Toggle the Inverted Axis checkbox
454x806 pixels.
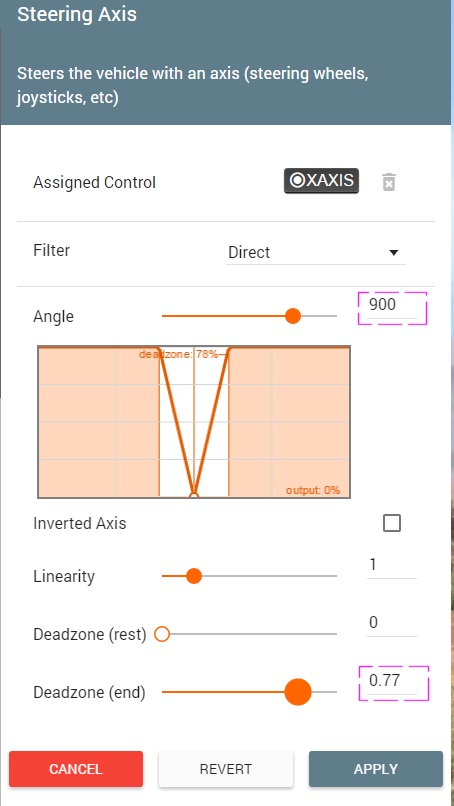(x=392, y=523)
